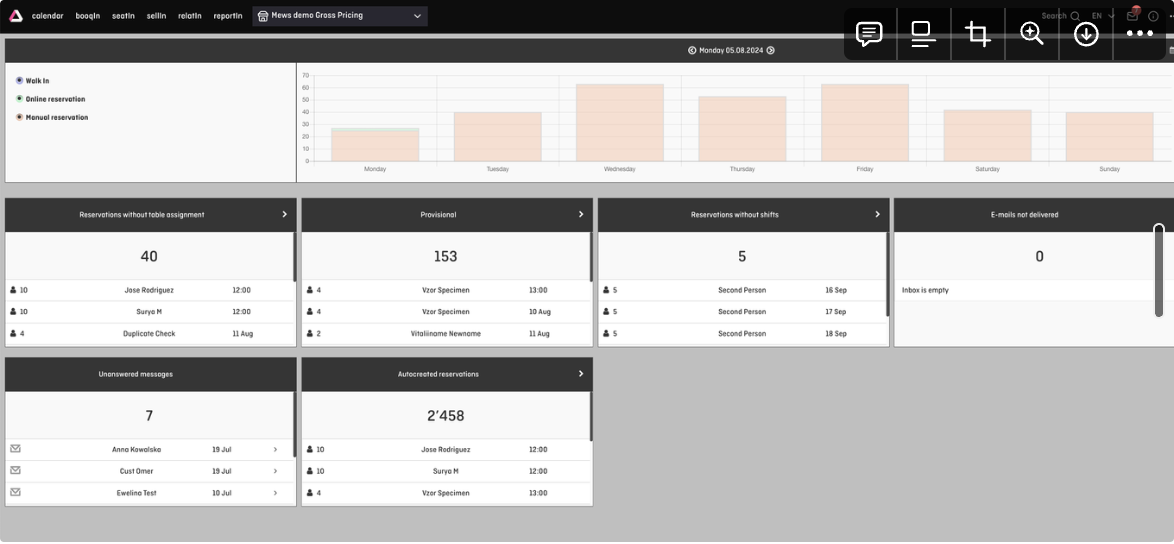
Task: Go to previous day arrow beside Monday 05.08.2024
Action: pos(692,50)
